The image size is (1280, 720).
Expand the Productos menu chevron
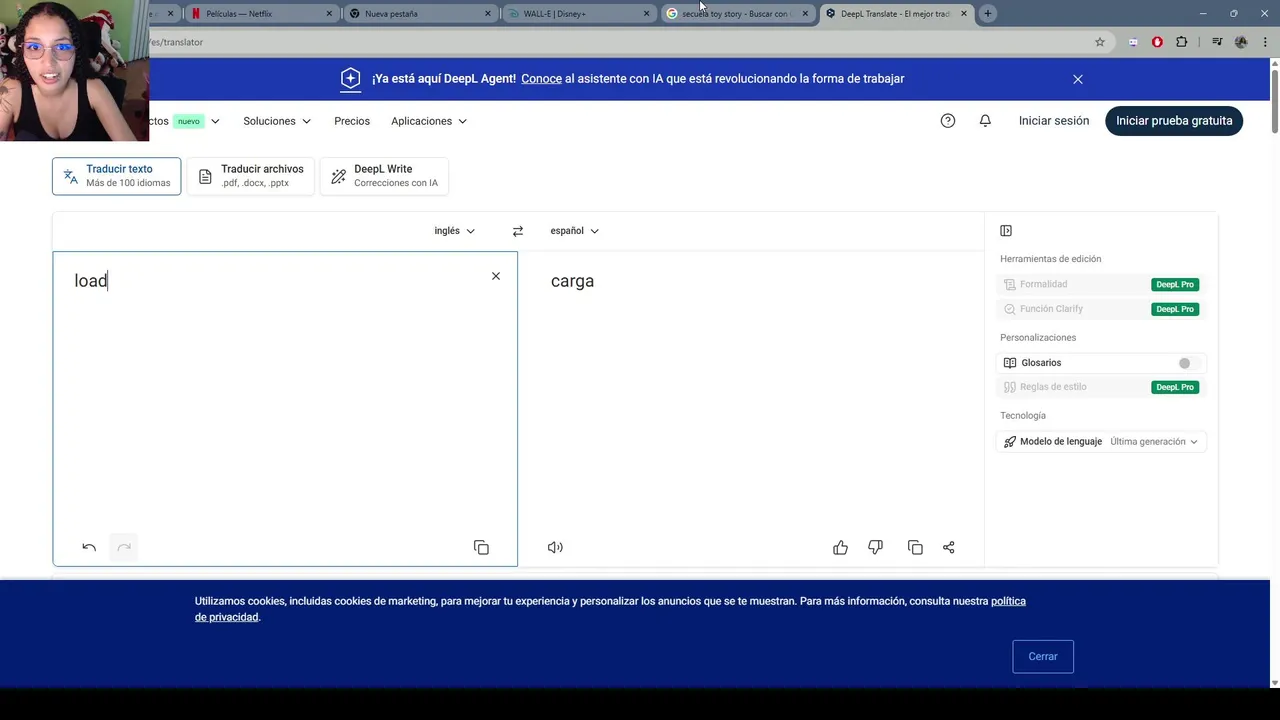click(215, 121)
